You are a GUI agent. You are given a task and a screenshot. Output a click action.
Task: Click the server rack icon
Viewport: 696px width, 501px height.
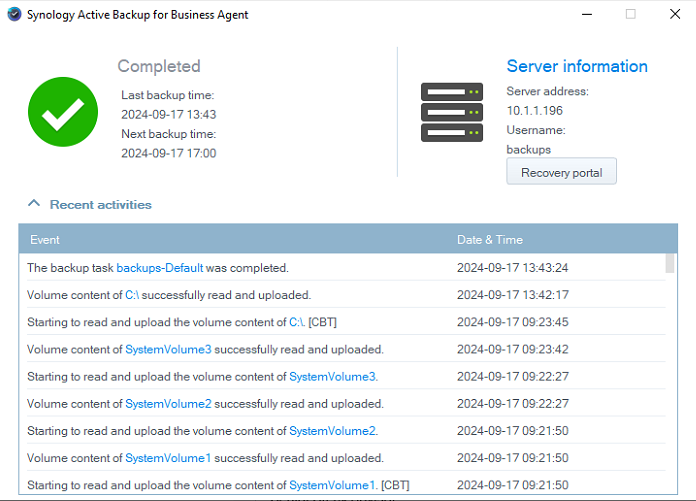click(x=452, y=111)
